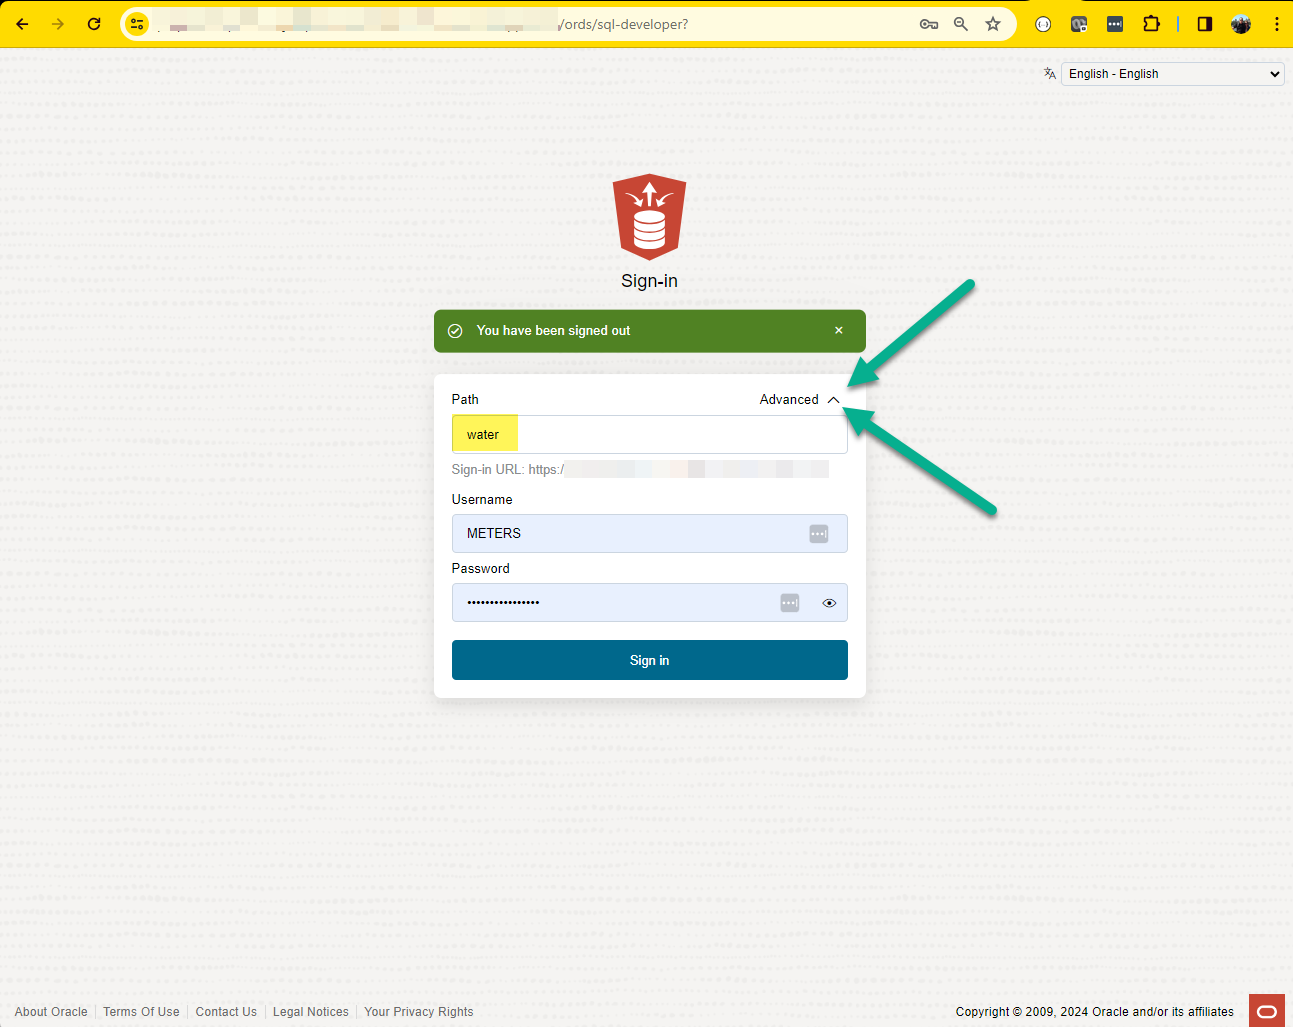Open the Legal Notices link
Viewport: 1293px width, 1027px height.
311,1012
